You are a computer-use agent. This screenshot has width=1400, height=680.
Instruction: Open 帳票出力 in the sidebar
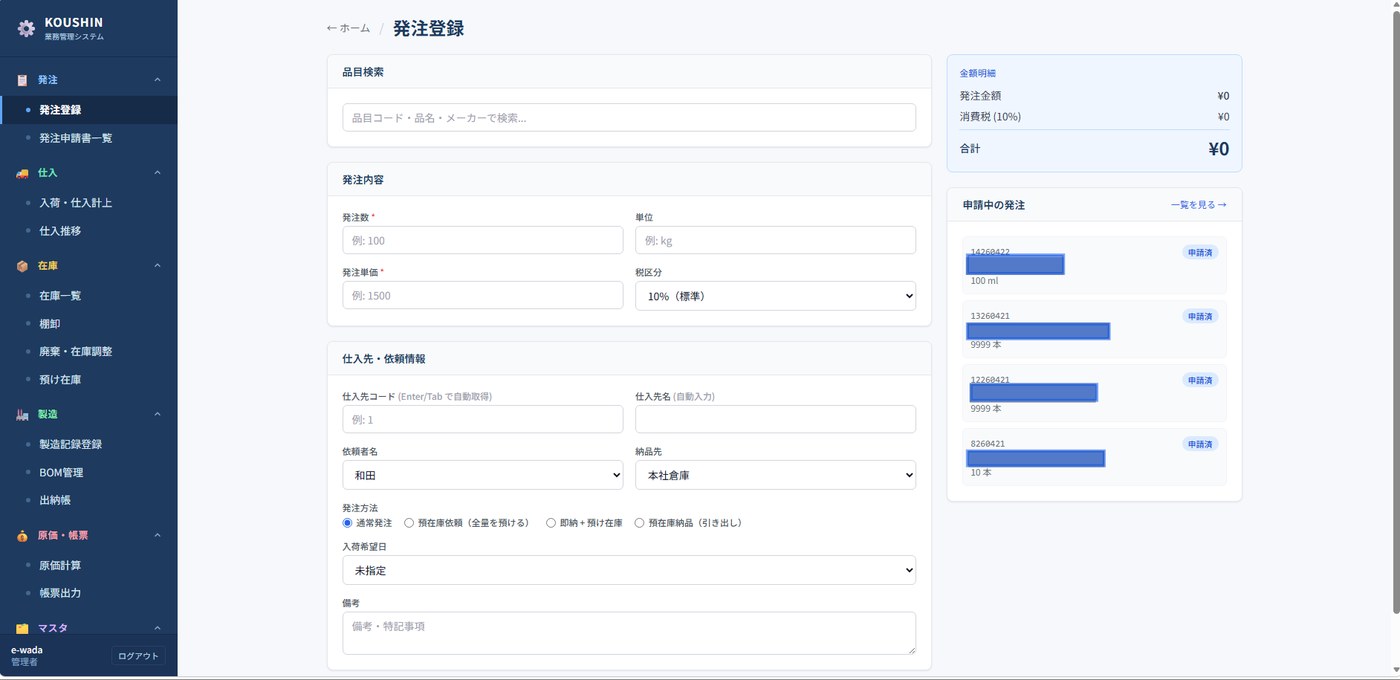click(x=89, y=593)
